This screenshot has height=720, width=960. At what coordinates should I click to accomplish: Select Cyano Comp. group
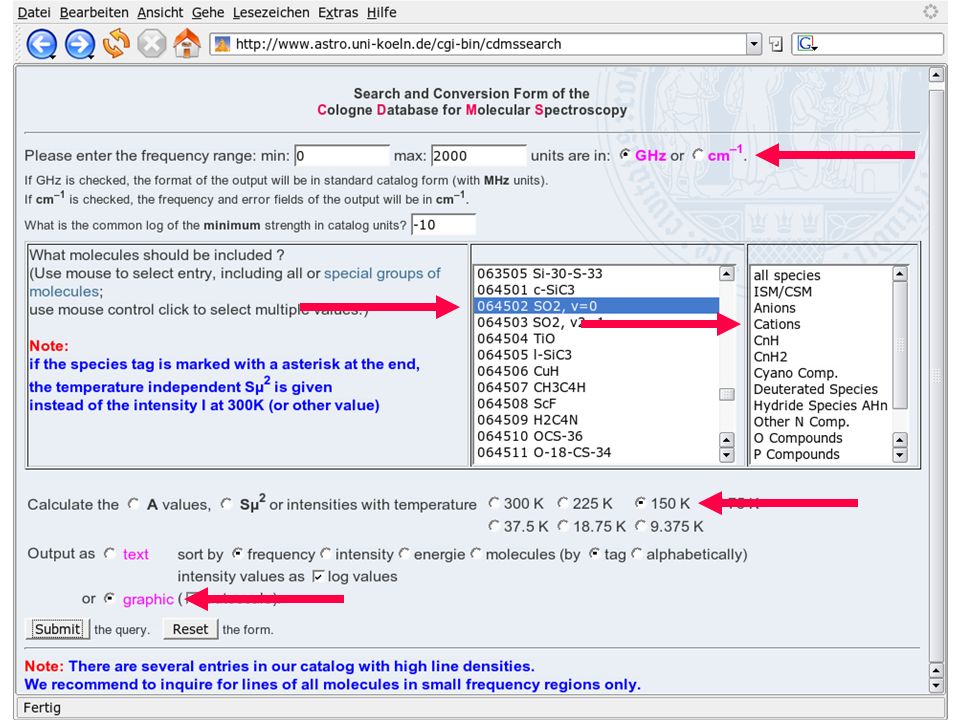[x=822, y=373]
